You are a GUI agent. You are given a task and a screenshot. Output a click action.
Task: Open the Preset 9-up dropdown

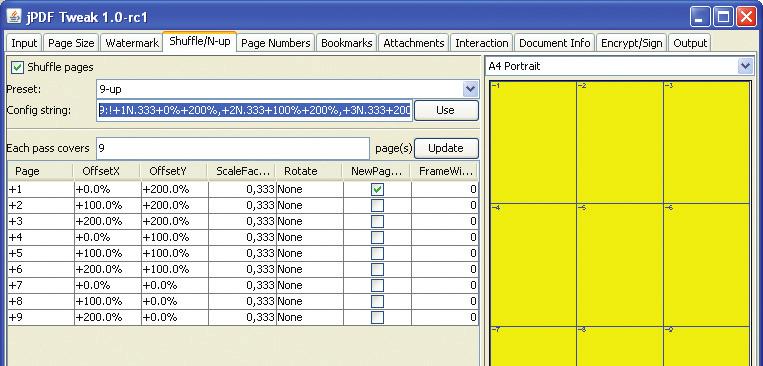[288, 90]
